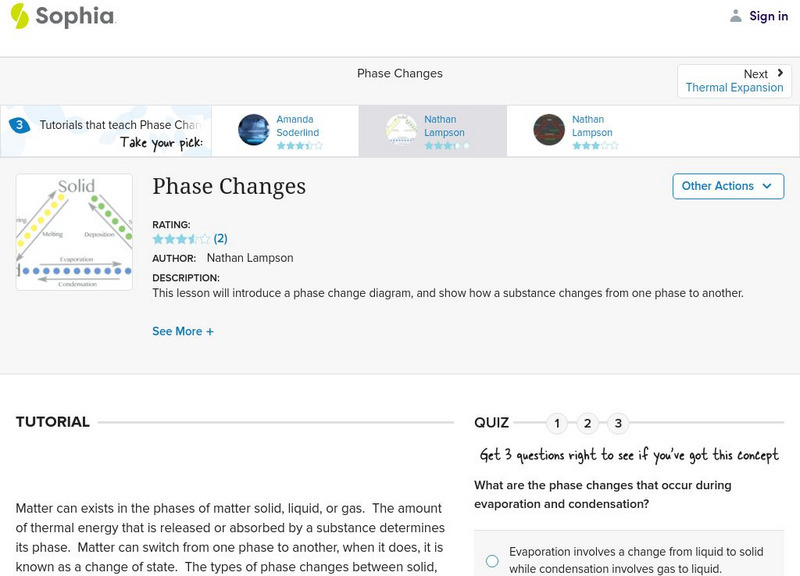800x576 pixels.
Task: Click the Next arrow chevron icon
Action: [x=780, y=73]
